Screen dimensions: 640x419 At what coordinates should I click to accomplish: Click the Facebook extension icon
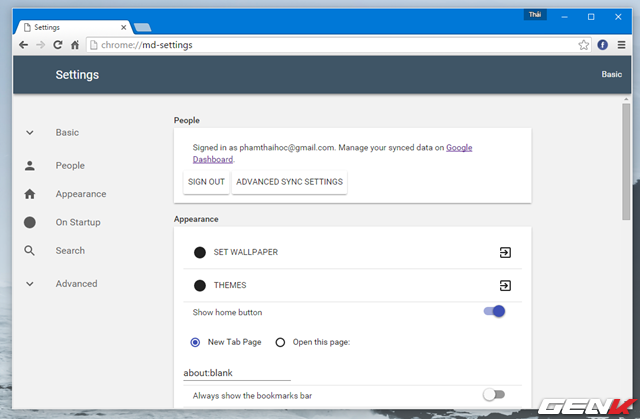[x=603, y=45]
